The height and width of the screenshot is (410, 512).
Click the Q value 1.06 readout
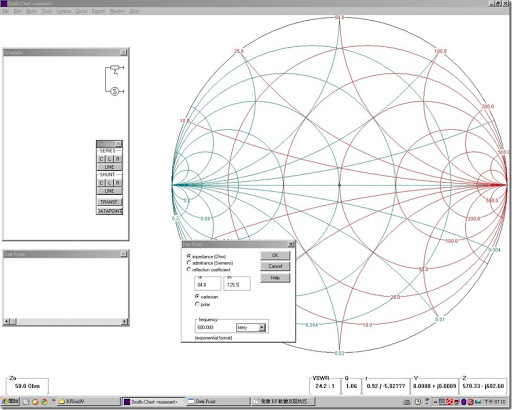[x=351, y=386]
